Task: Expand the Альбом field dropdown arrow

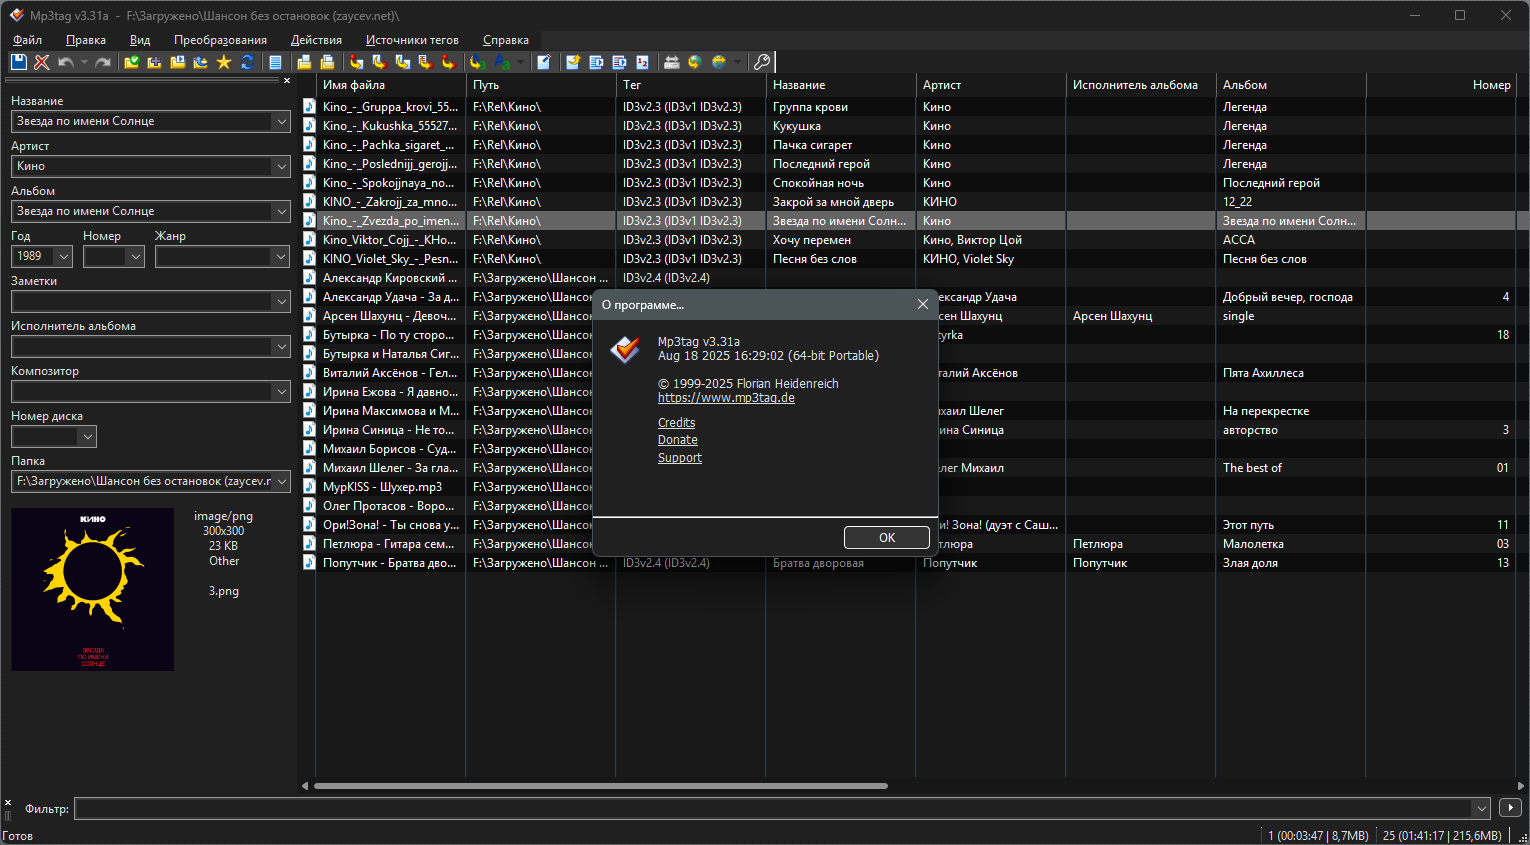Action: click(280, 211)
